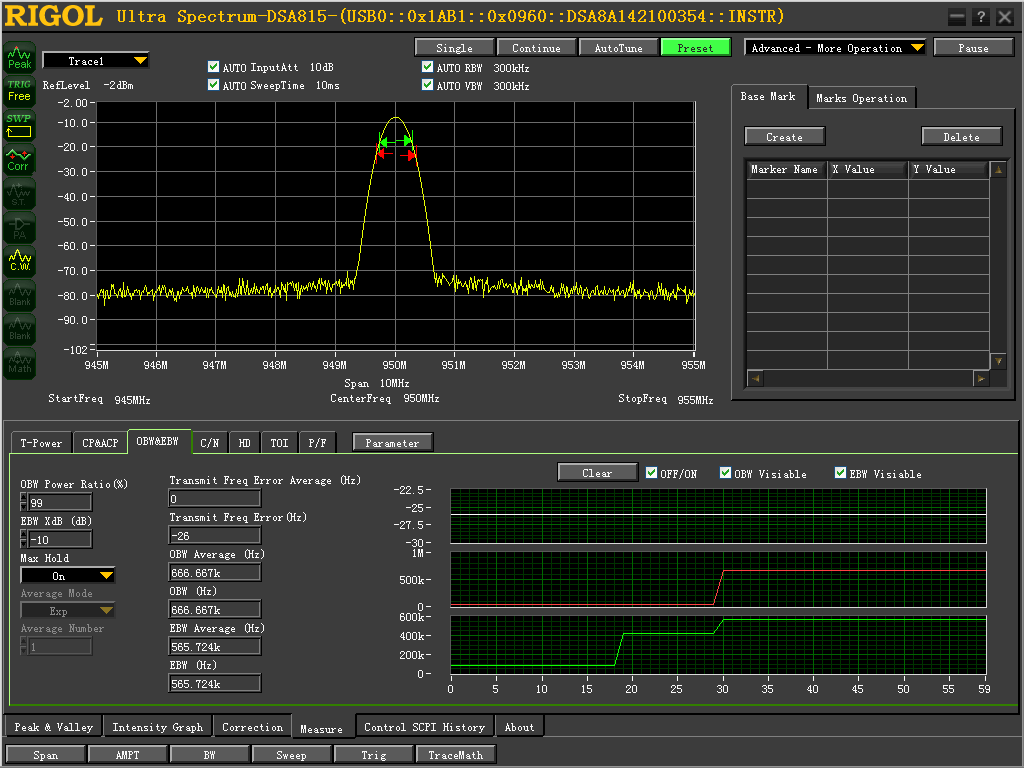1024x768 pixels.
Task: Choose the C.W. trace mode icon
Action: (19, 261)
